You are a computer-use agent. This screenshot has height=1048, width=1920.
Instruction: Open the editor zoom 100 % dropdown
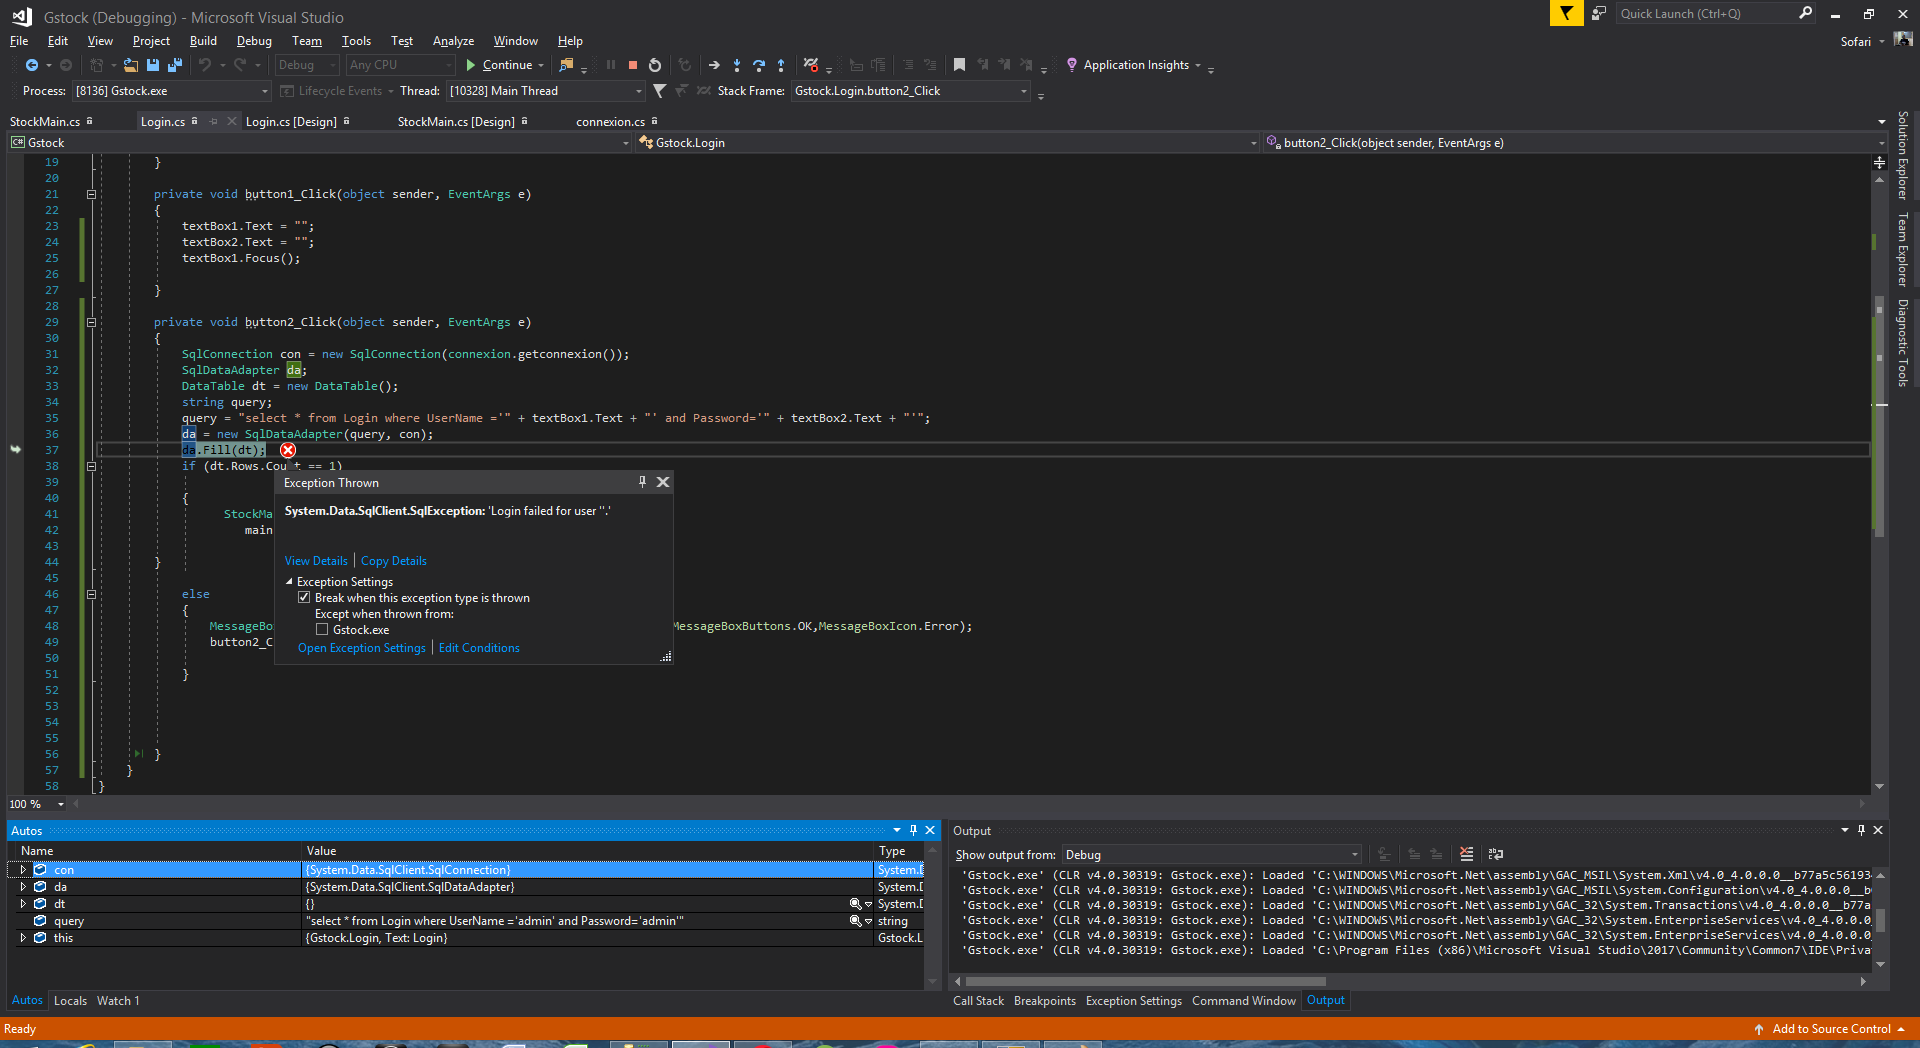[61, 804]
